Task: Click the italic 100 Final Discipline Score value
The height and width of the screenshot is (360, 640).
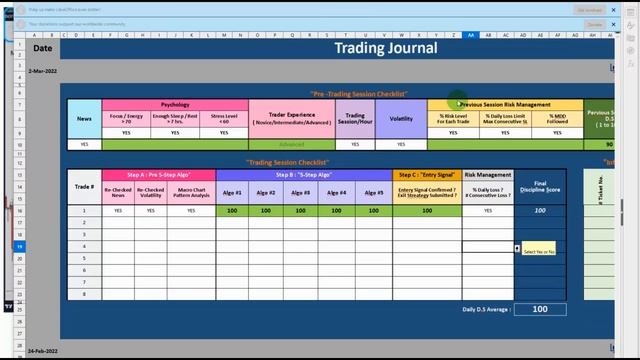Action: 540,211
